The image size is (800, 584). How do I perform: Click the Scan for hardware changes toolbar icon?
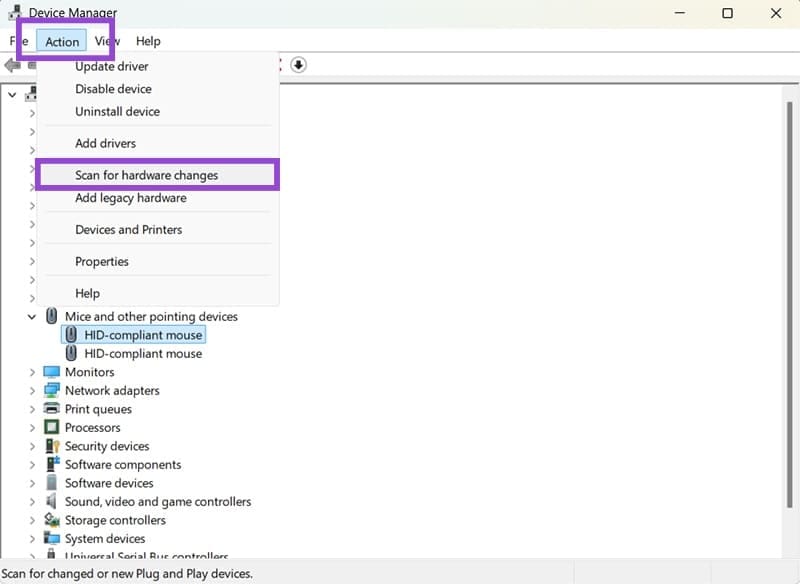[x=298, y=65]
